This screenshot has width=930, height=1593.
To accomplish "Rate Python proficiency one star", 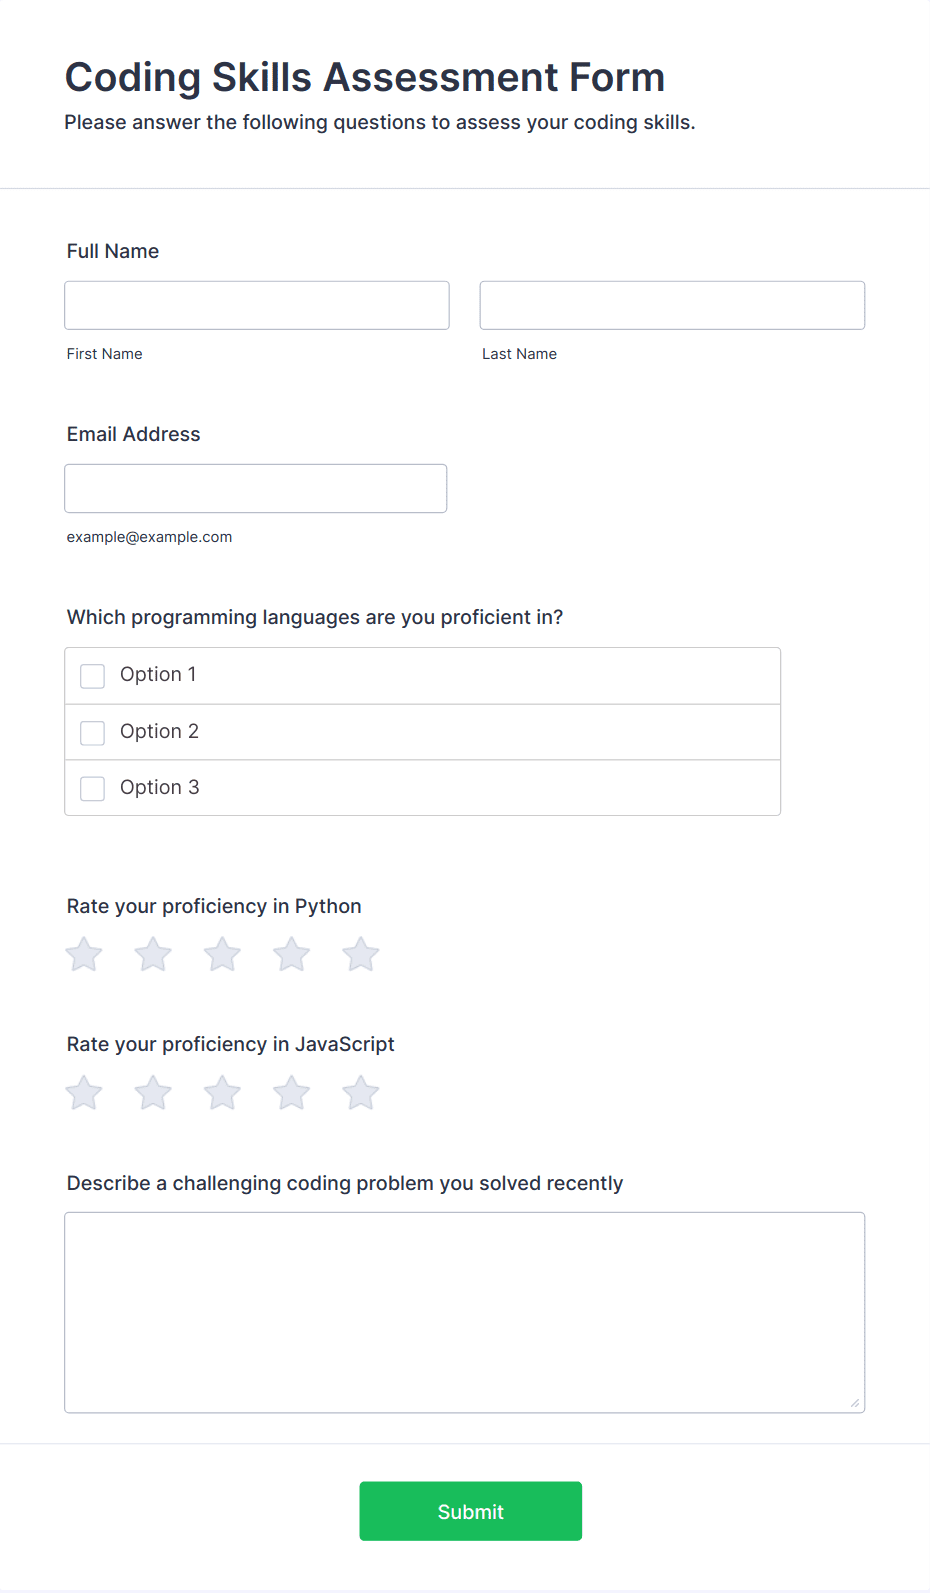I will click(x=84, y=955).
